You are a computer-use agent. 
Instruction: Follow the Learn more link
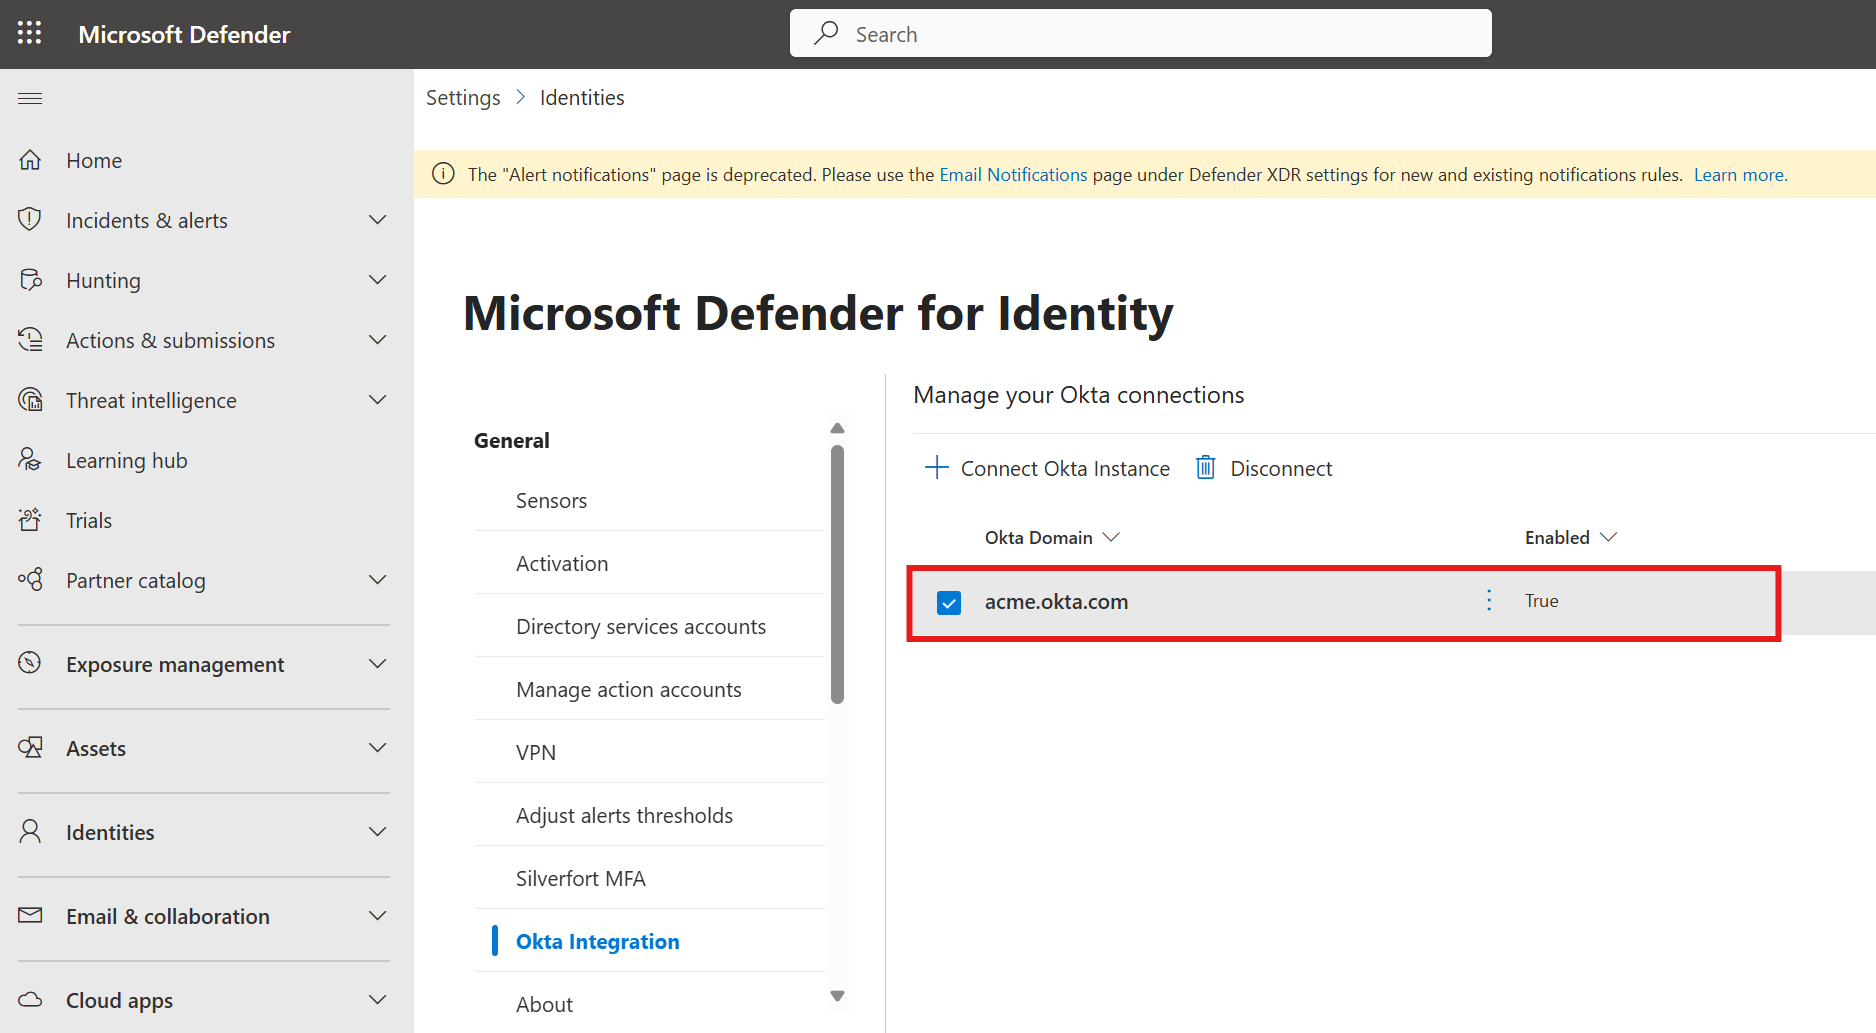click(x=1740, y=175)
